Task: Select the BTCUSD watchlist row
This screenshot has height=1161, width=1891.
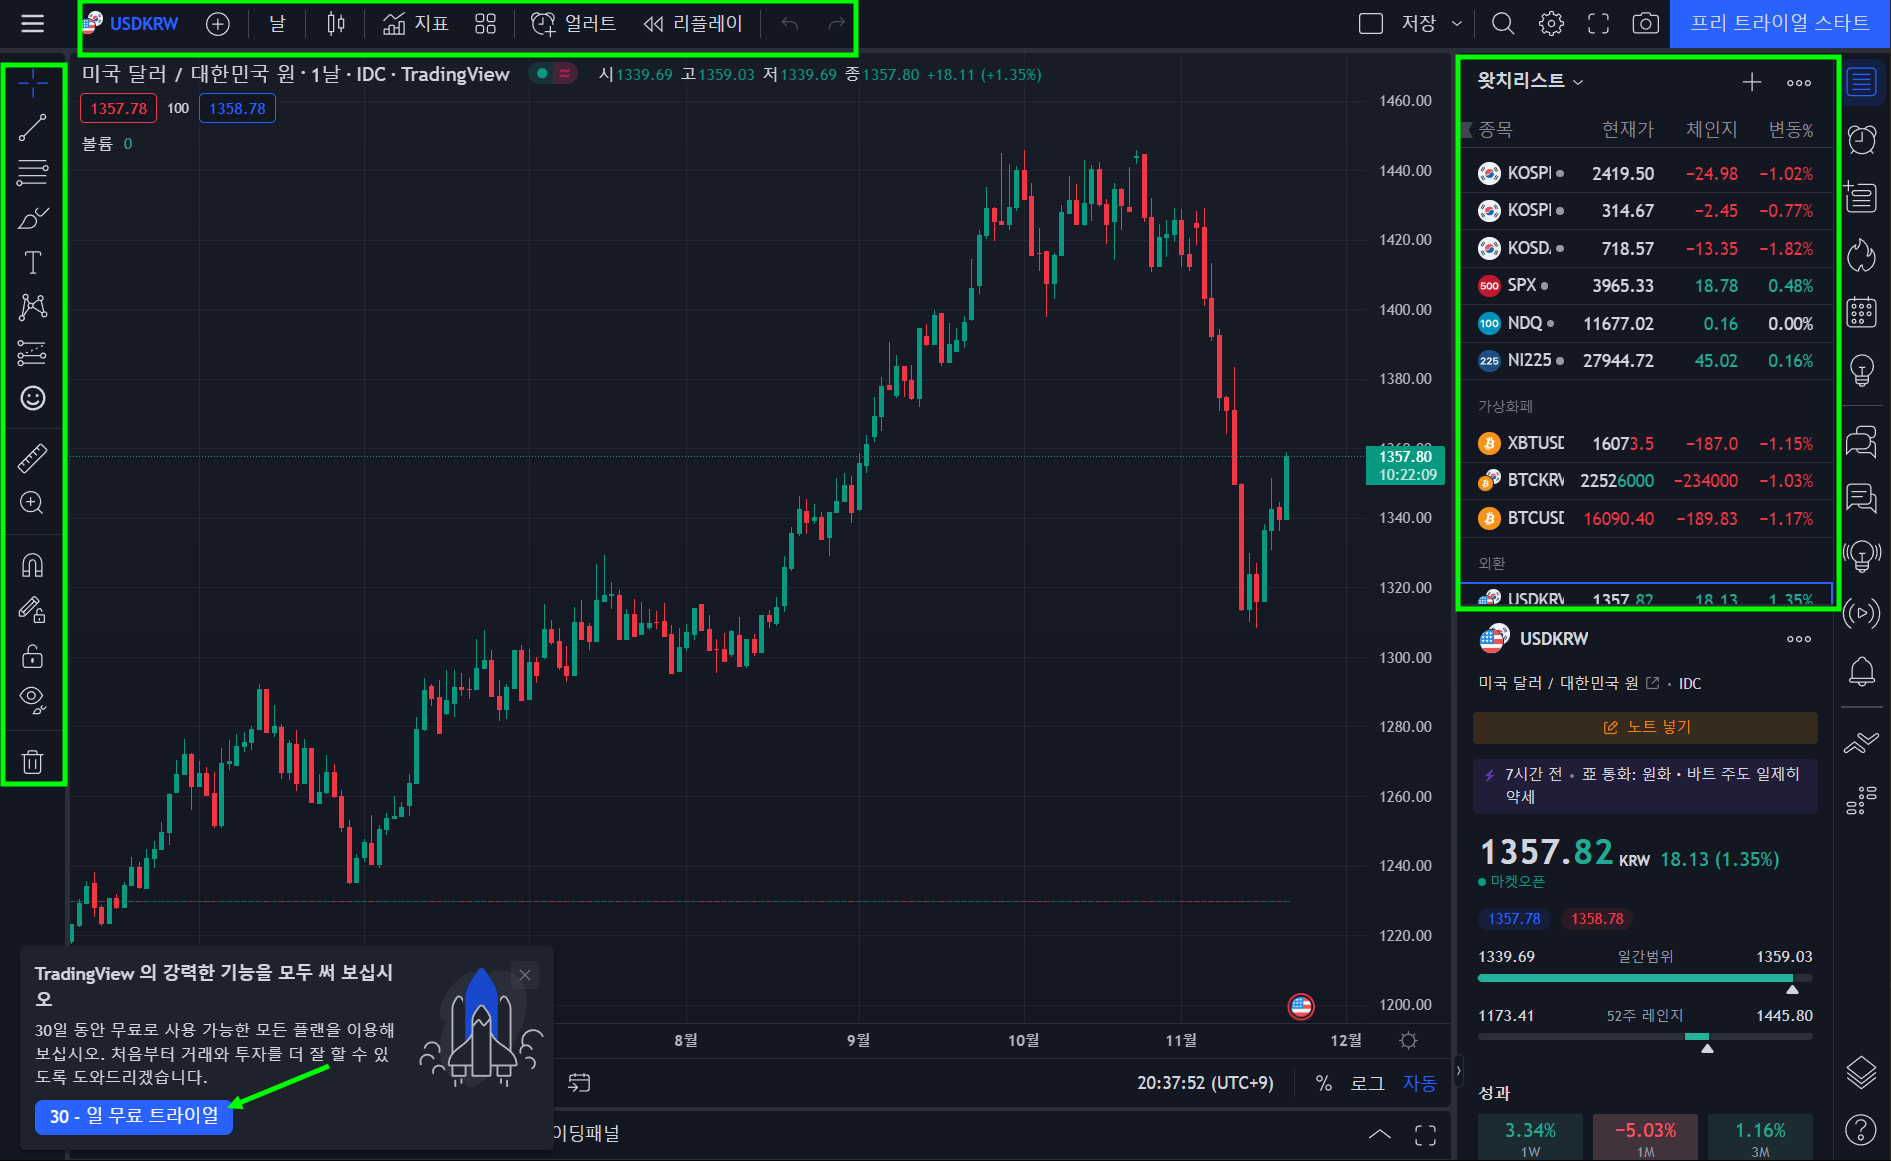Action: click(x=1646, y=518)
